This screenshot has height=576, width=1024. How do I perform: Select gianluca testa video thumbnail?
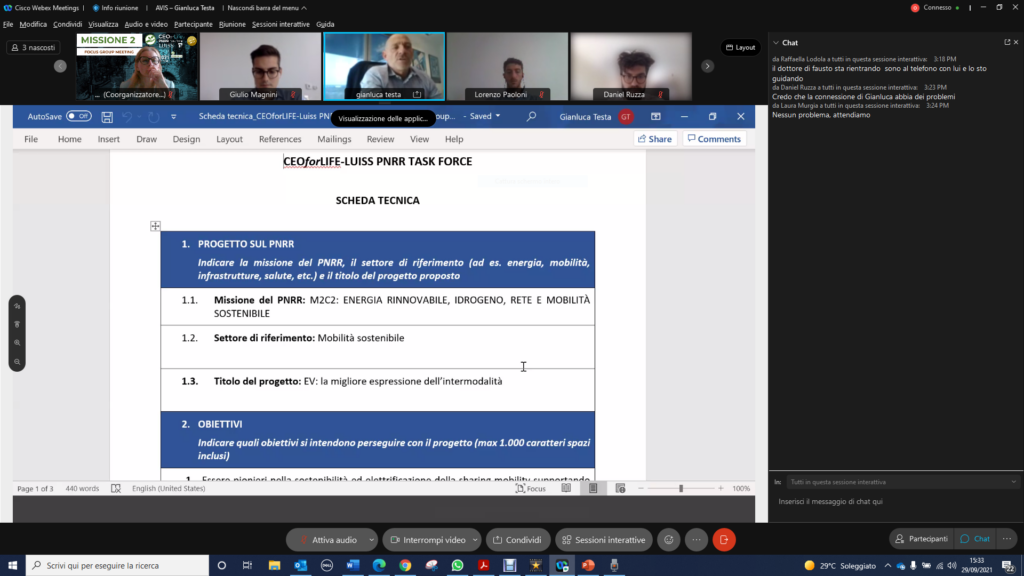coord(385,67)
